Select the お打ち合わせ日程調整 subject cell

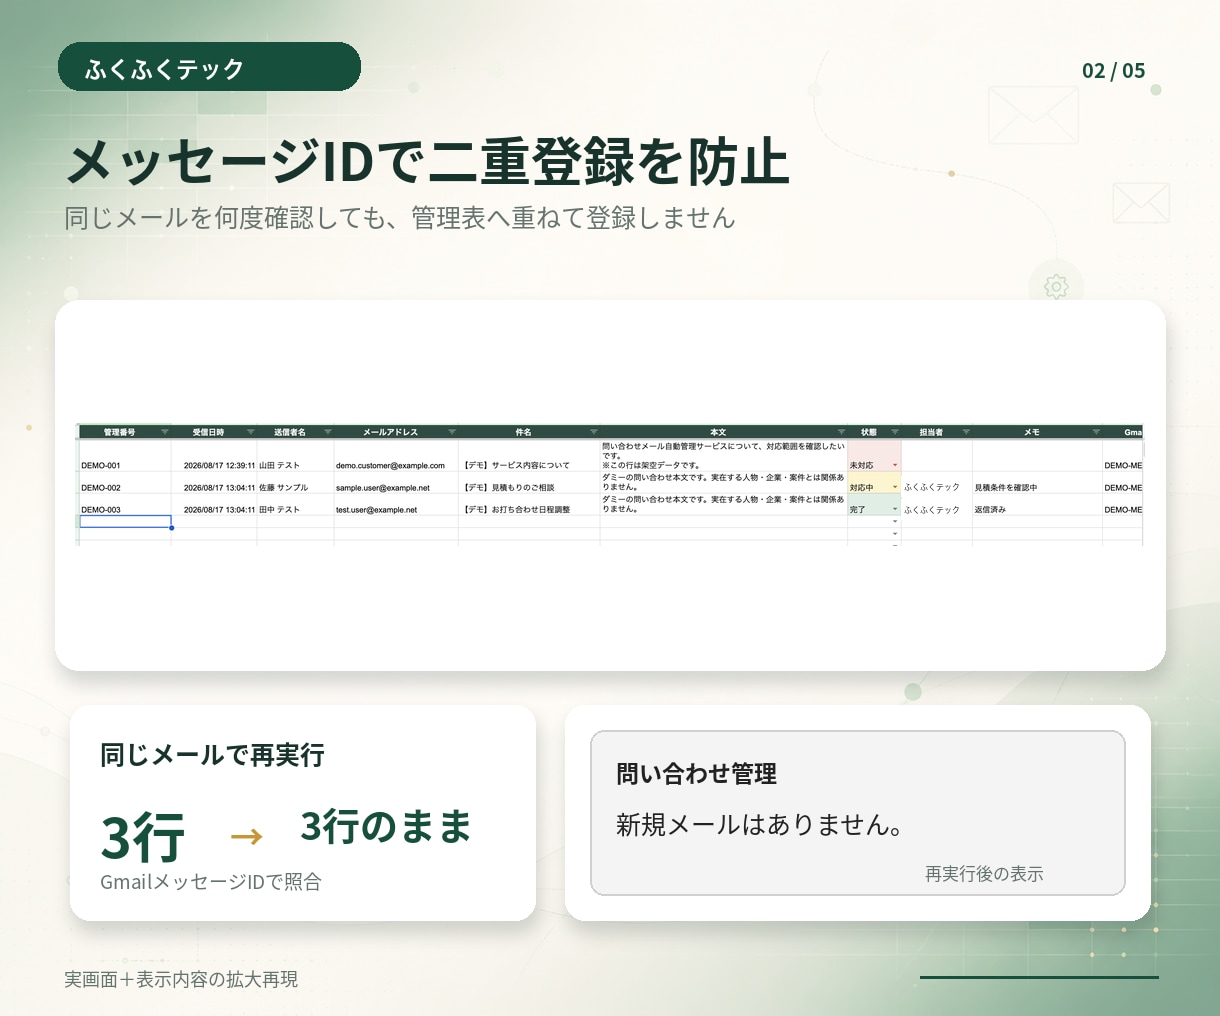click(x=529, y=505)
